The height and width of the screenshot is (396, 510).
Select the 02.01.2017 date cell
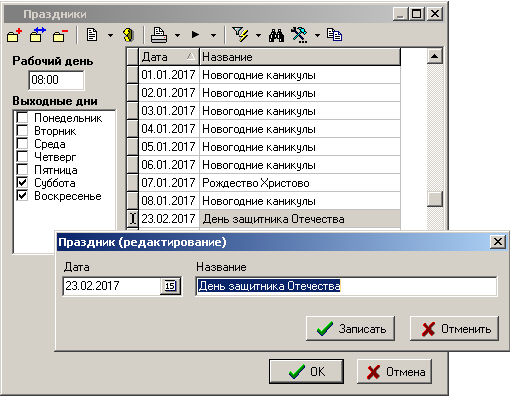point(169,93)
